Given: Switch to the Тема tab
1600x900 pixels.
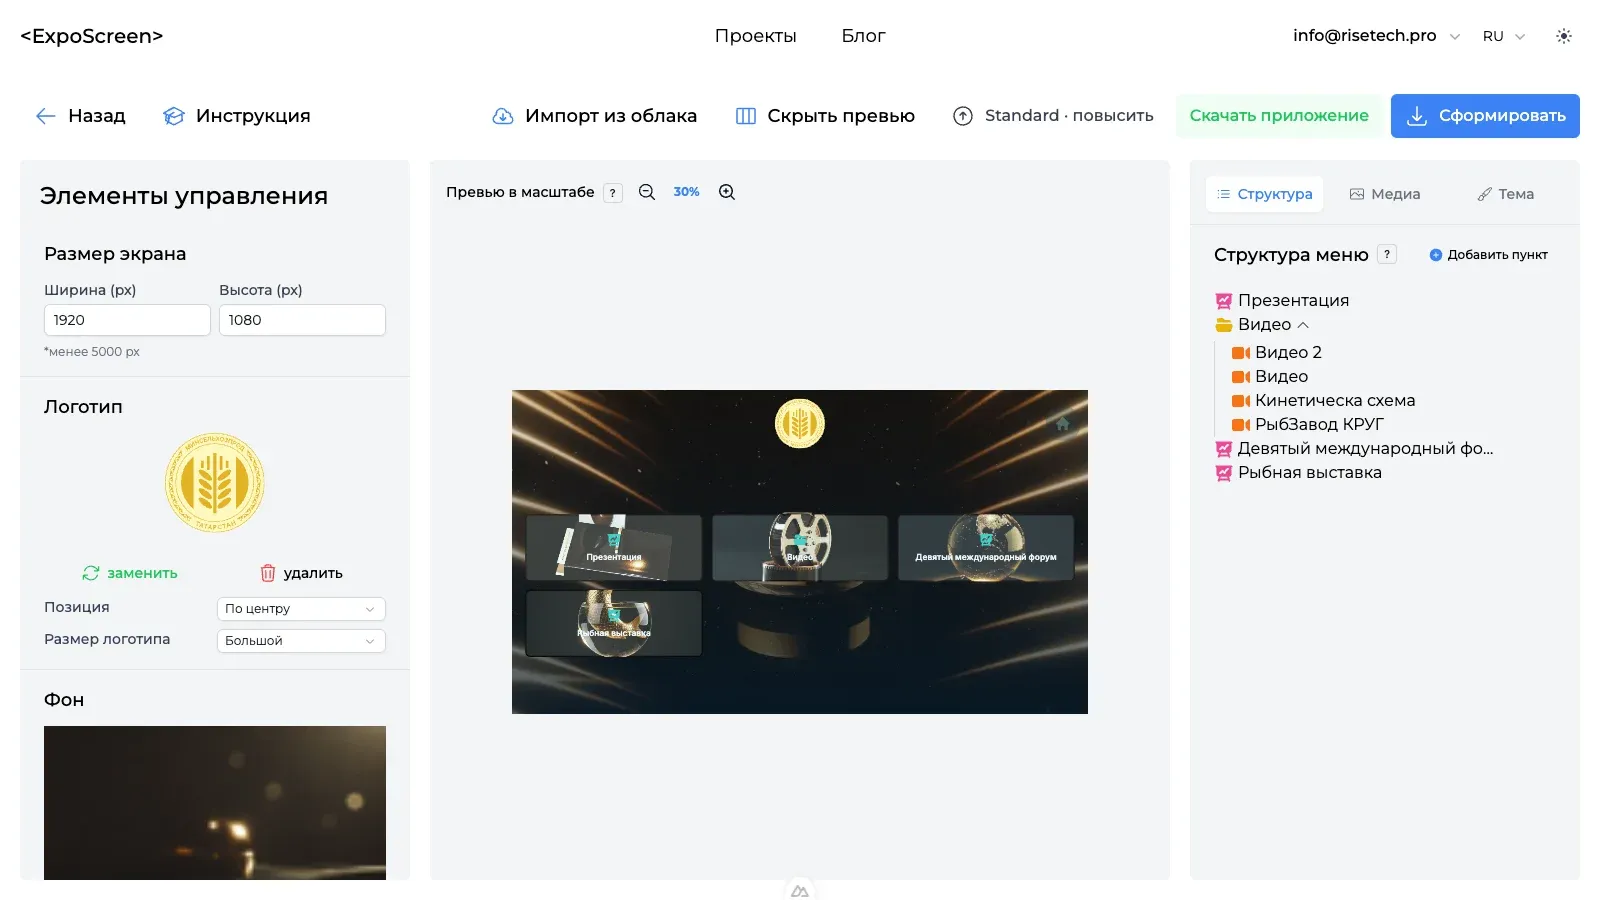Looking at the screenshot, I should tap(1506, 194).
